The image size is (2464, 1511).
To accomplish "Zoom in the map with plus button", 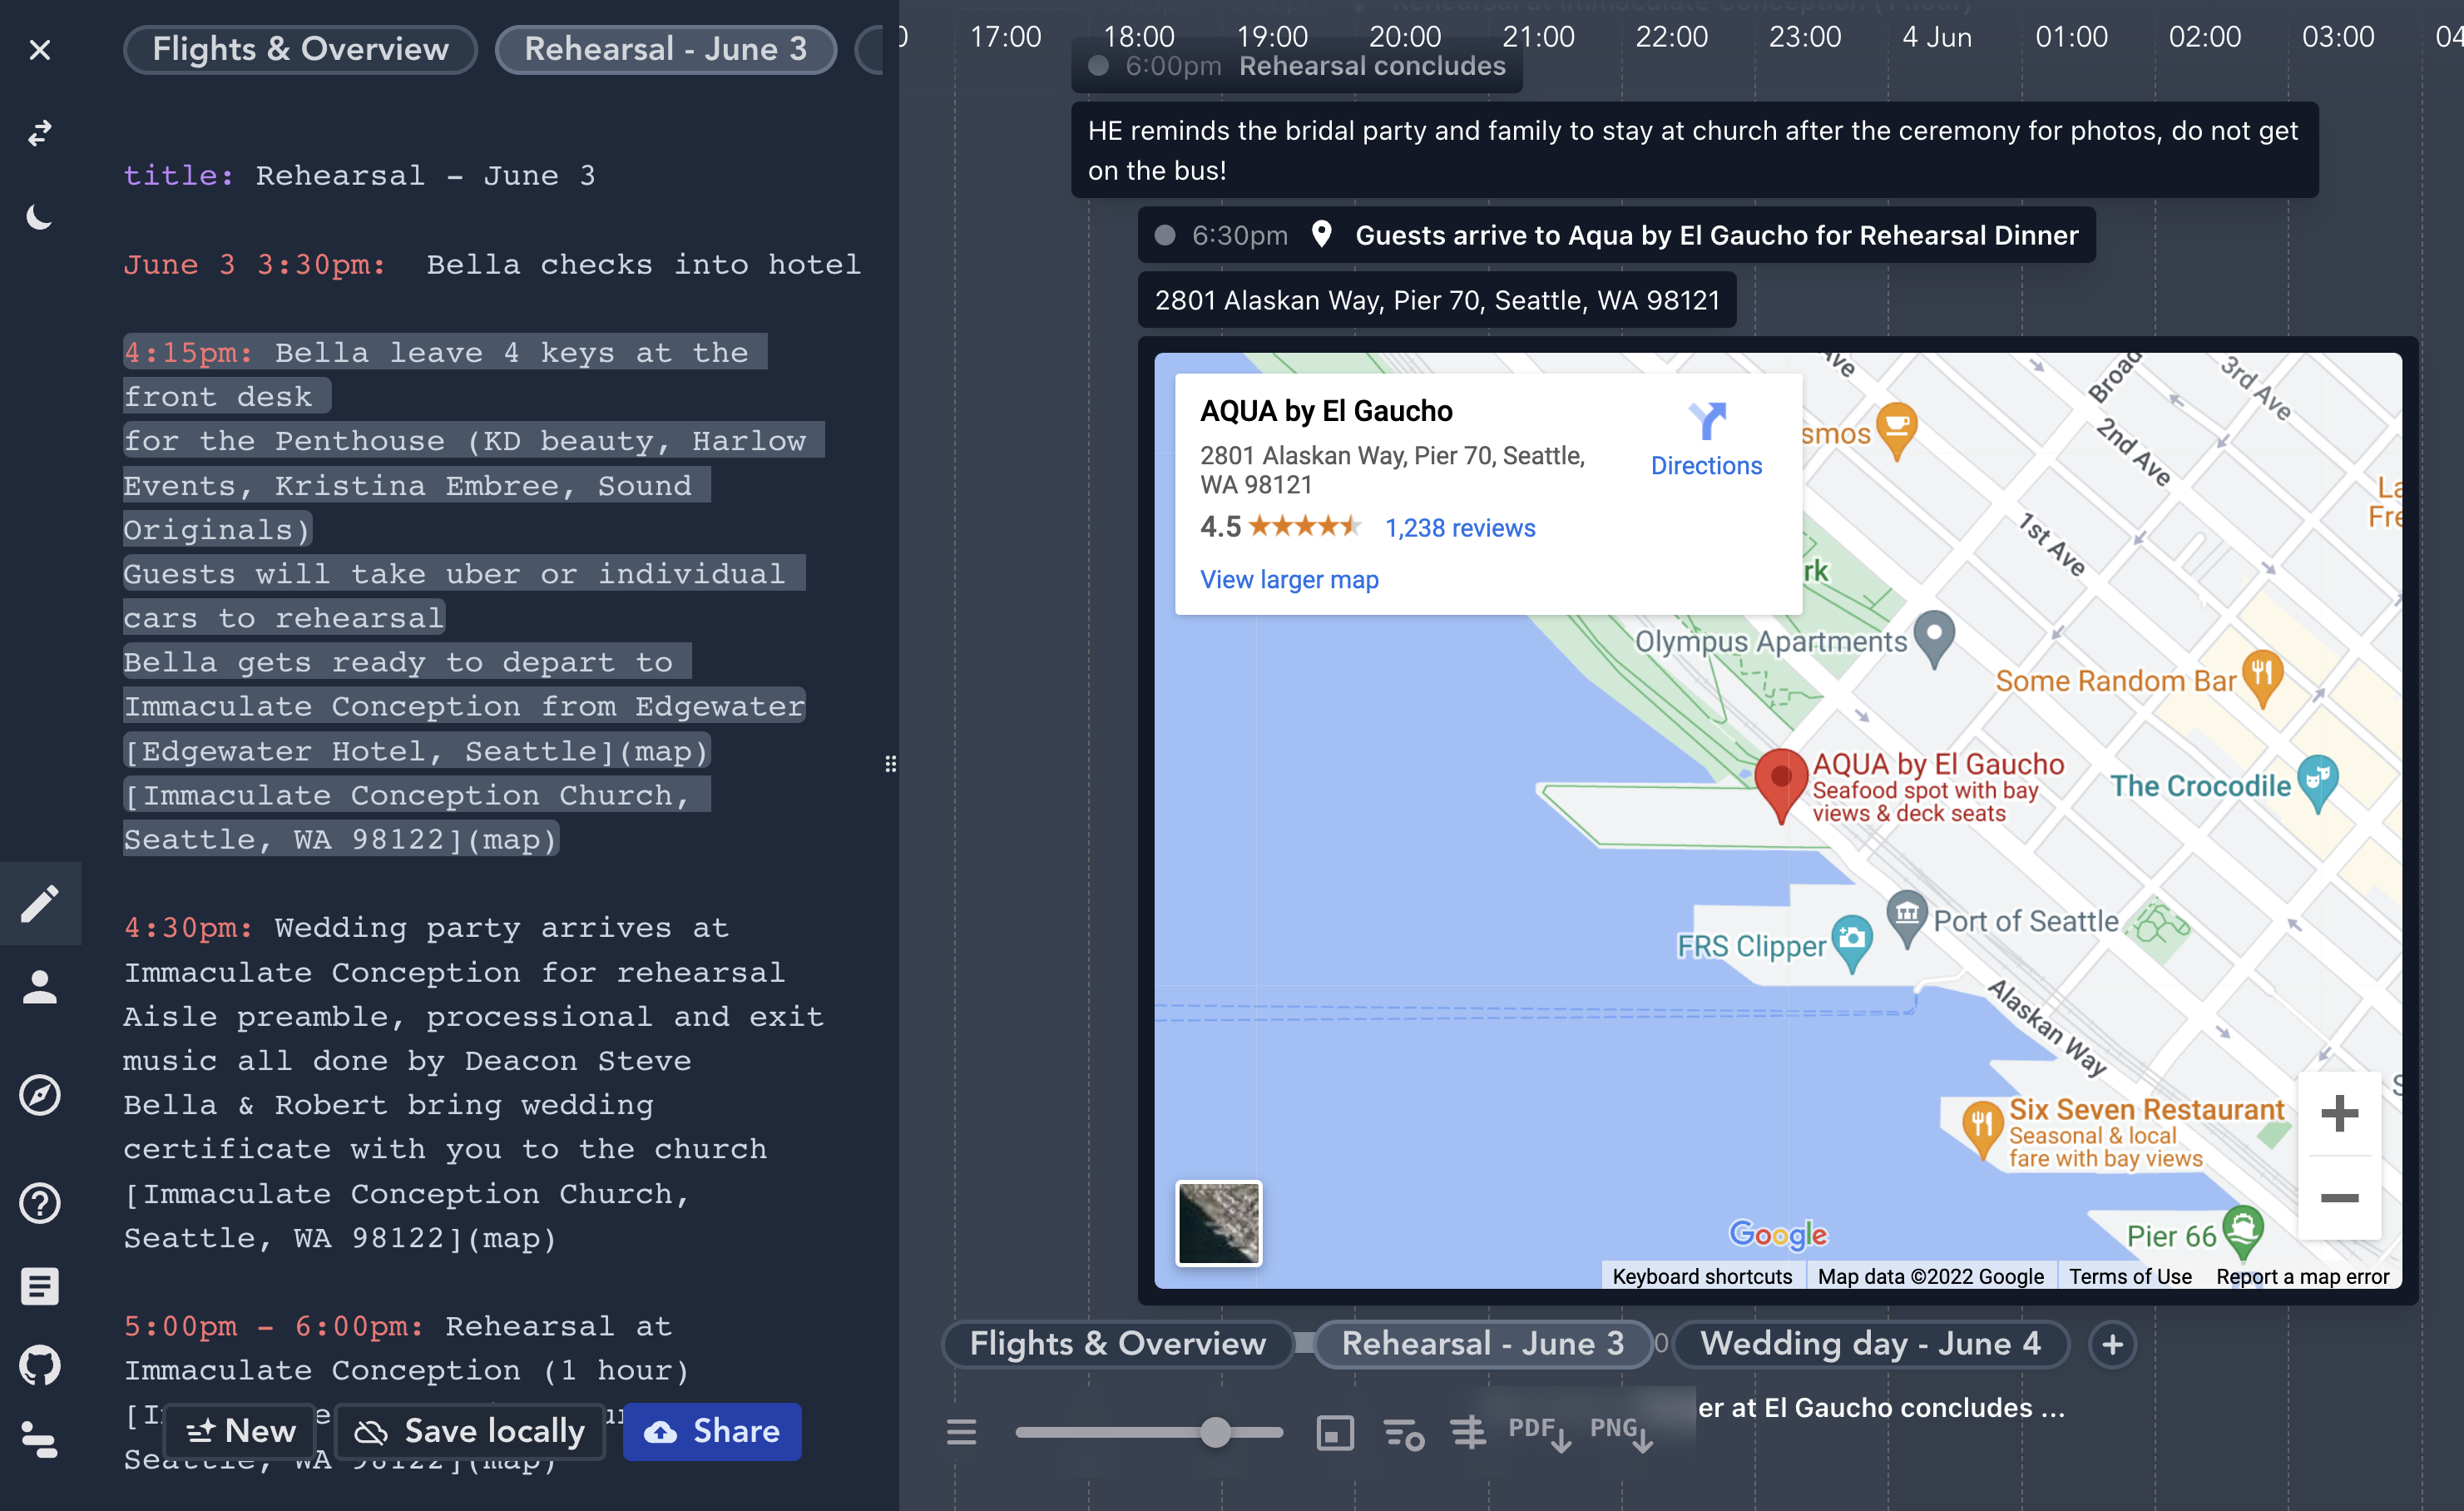I will tap(2339, 1114).
